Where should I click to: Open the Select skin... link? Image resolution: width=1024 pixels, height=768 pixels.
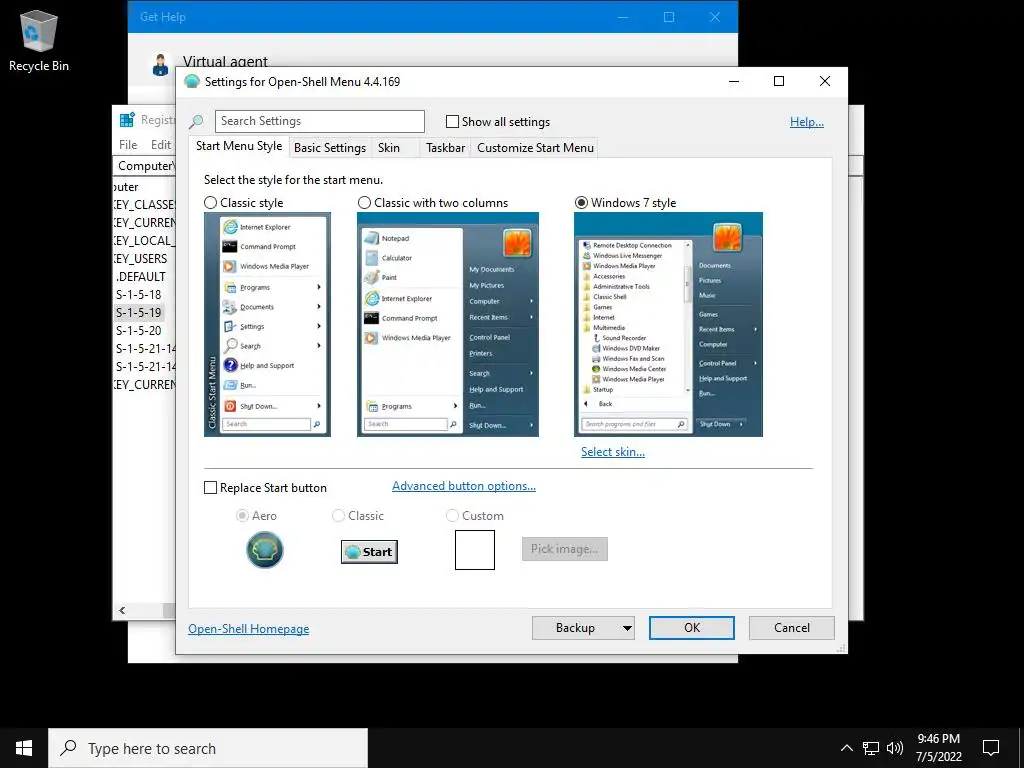coord(613,452)
